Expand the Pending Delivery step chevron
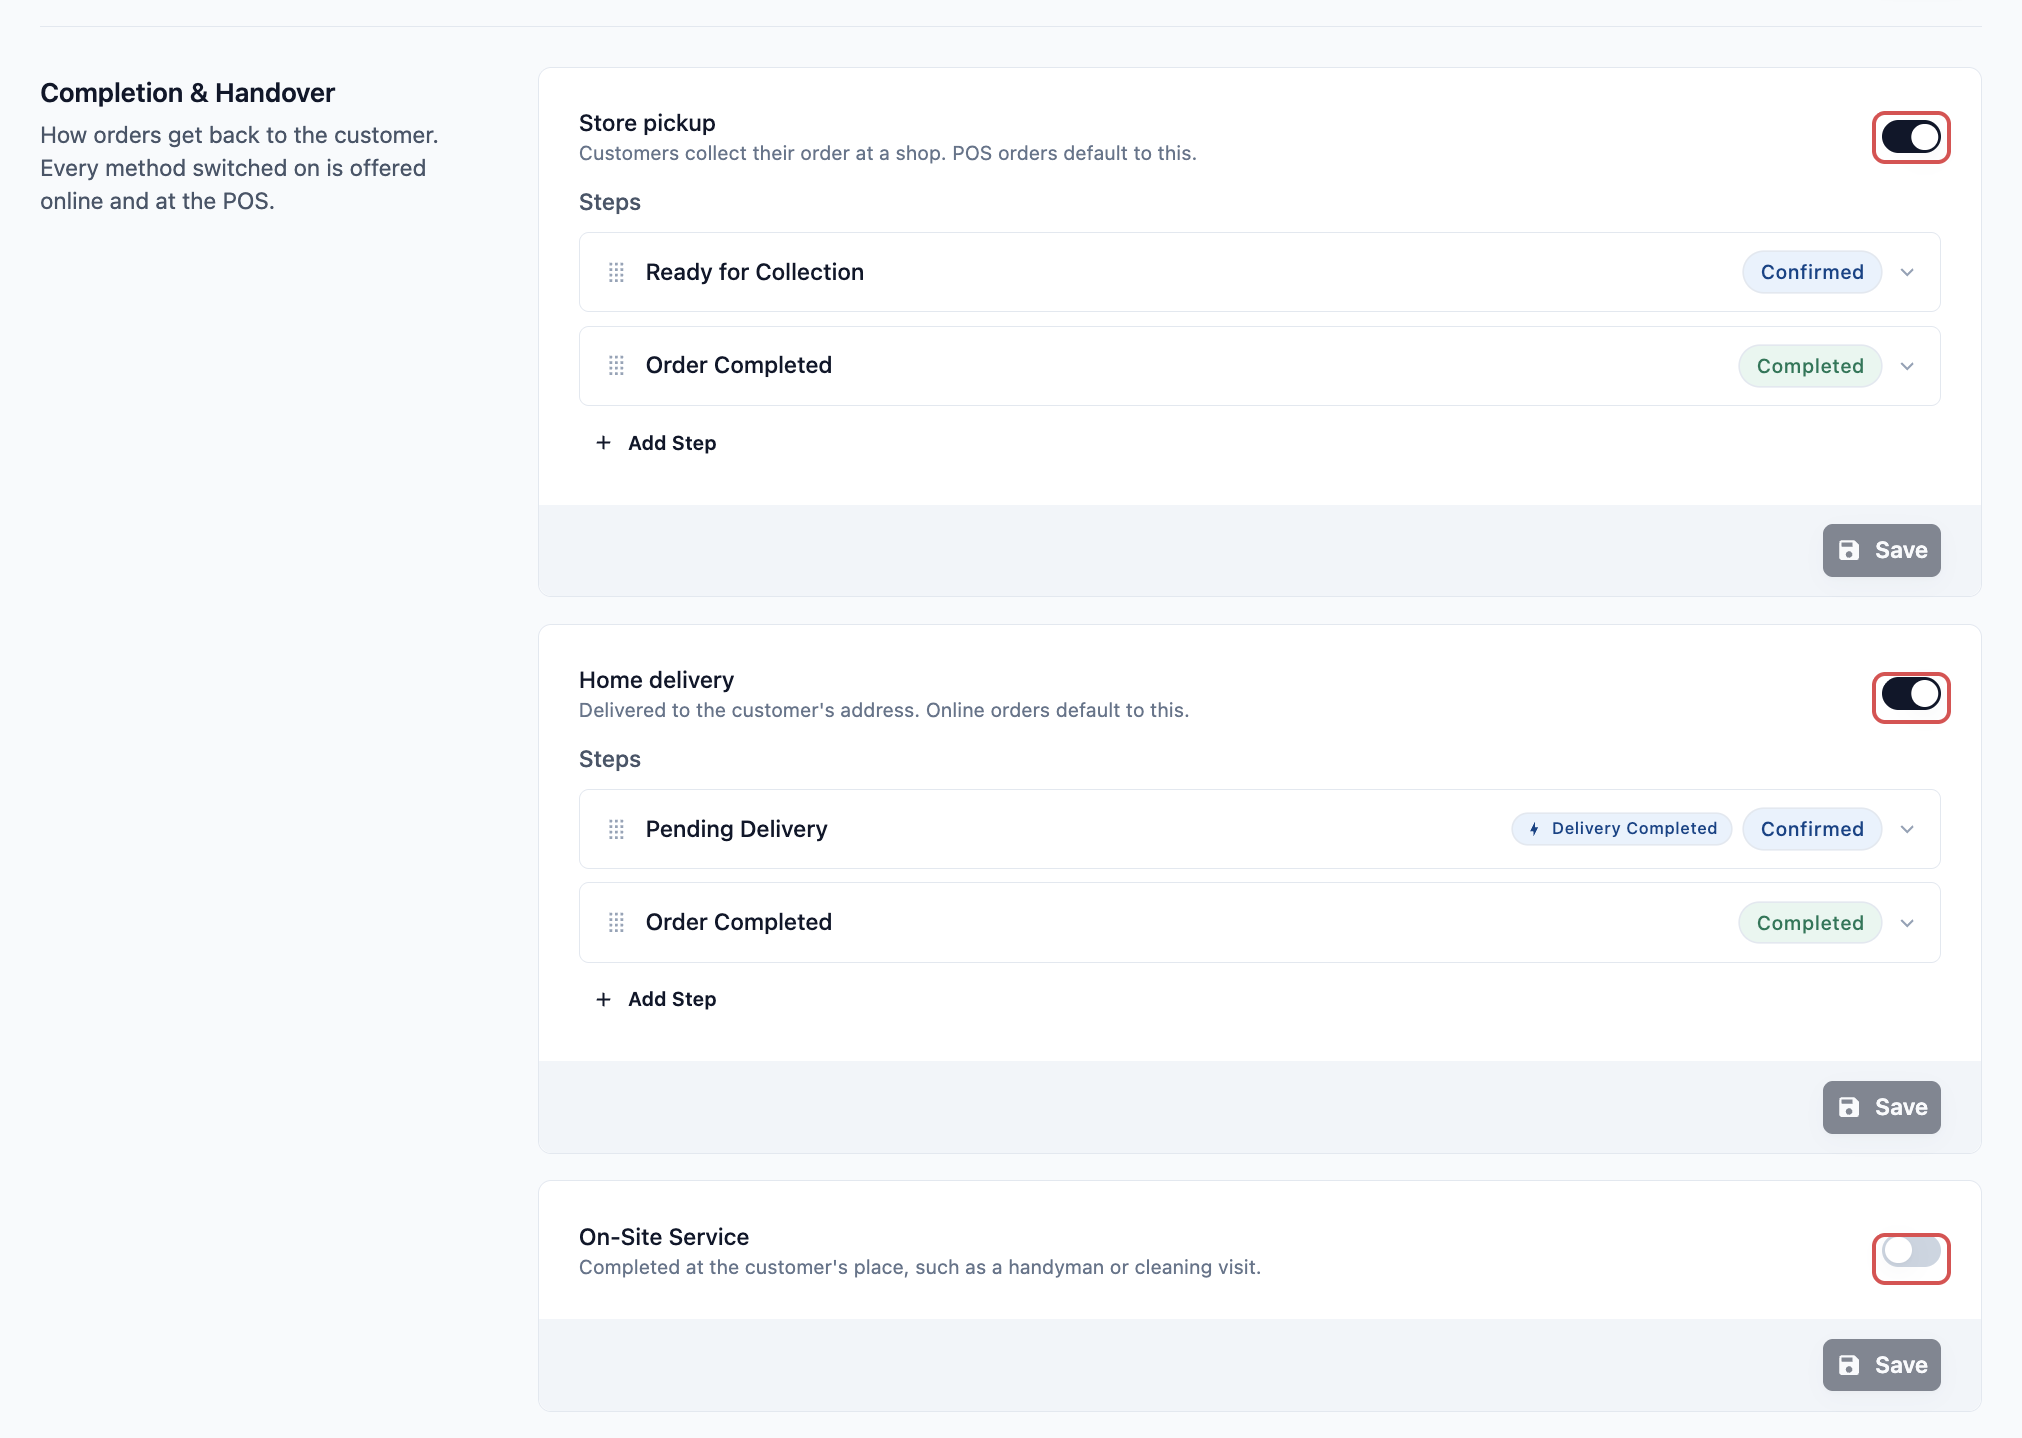This screenshot has height=1438, width=2022. [x=1907, y=829]
